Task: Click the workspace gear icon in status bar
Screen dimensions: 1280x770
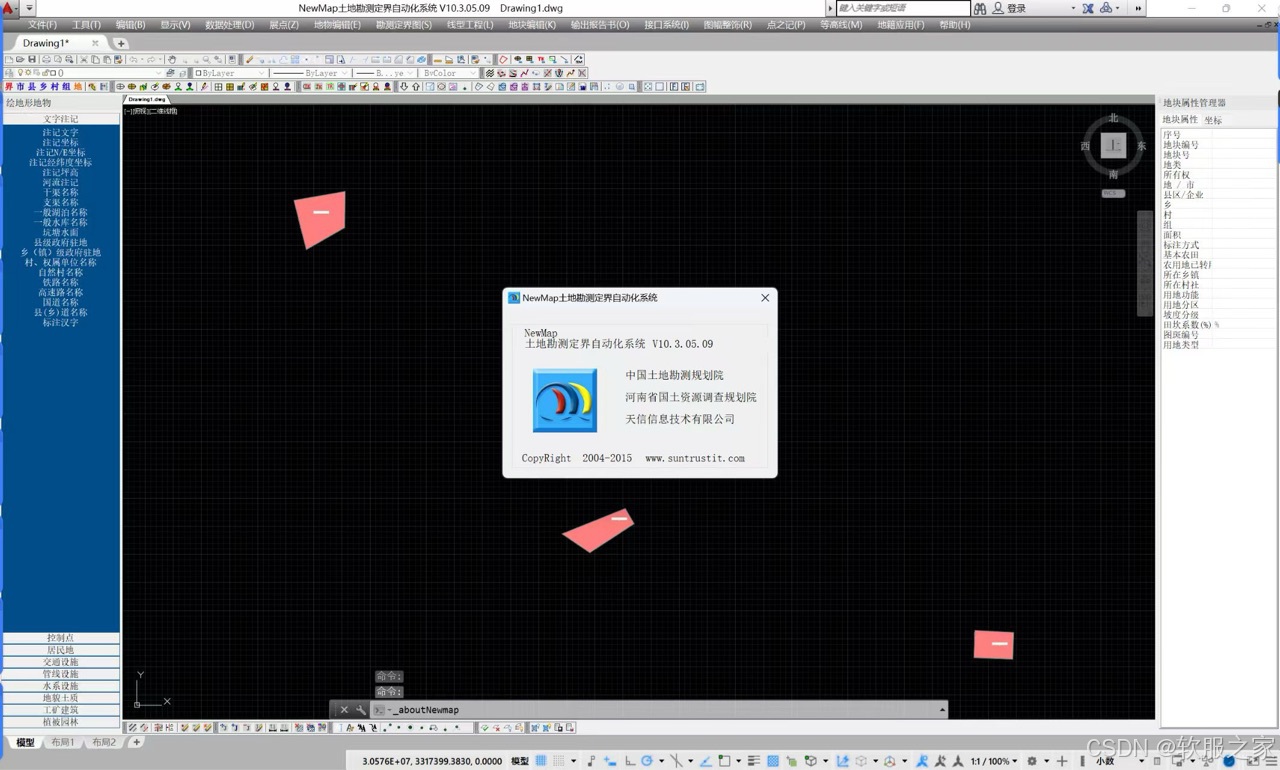Action: click(x=1032, y=761)
